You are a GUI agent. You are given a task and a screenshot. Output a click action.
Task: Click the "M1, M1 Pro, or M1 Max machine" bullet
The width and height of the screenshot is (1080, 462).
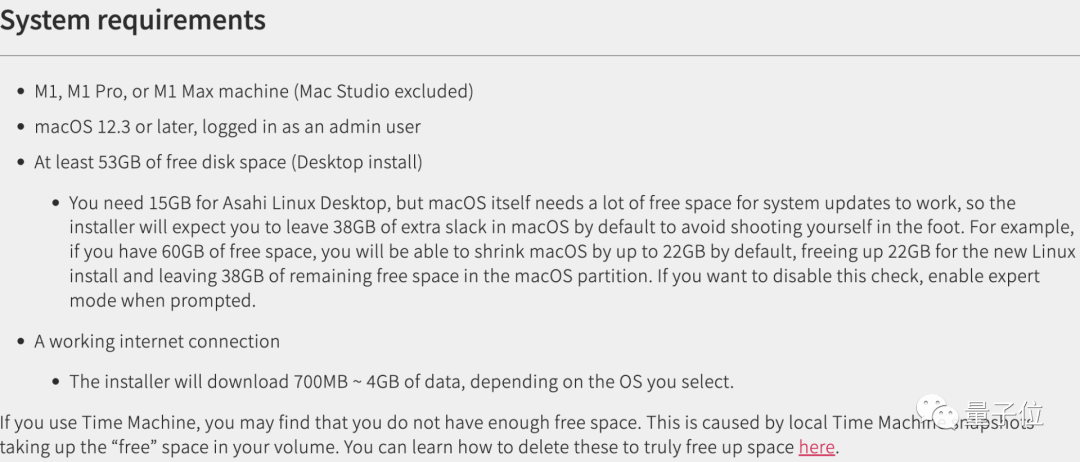162,91
